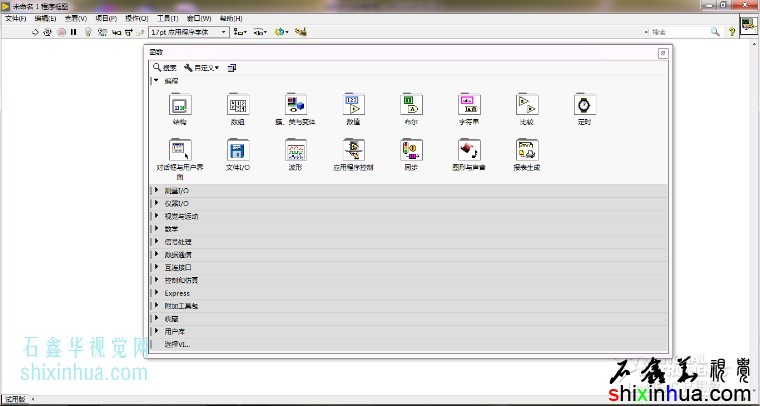Pin the Functions palette with the thumbtack

tap(662, 52)
